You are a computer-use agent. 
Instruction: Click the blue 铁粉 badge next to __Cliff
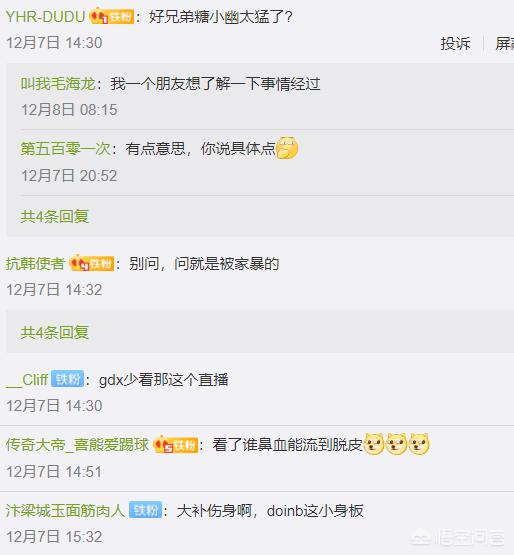(68, 379)
